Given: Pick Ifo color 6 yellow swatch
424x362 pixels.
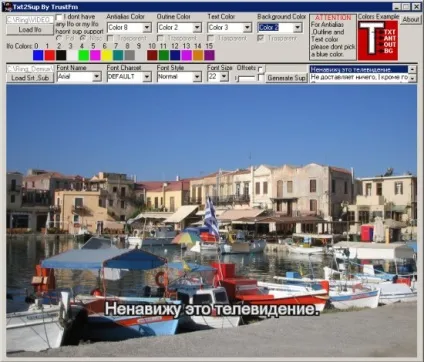Looking at the screenshot, I should pyautogui.click(x=107, y=55).
